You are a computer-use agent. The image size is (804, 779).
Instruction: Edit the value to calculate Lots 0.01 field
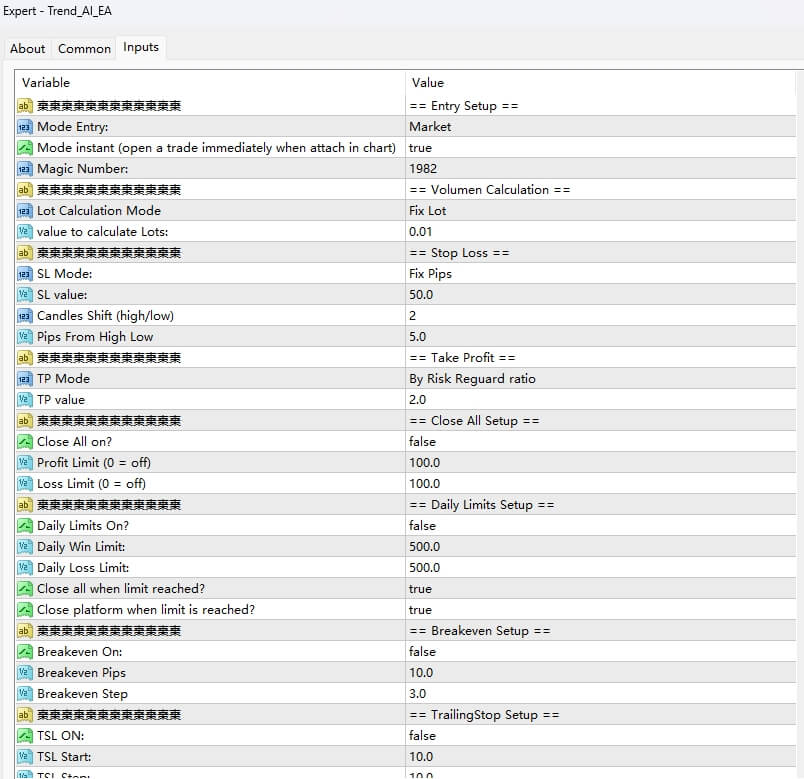tap(421, 232)
